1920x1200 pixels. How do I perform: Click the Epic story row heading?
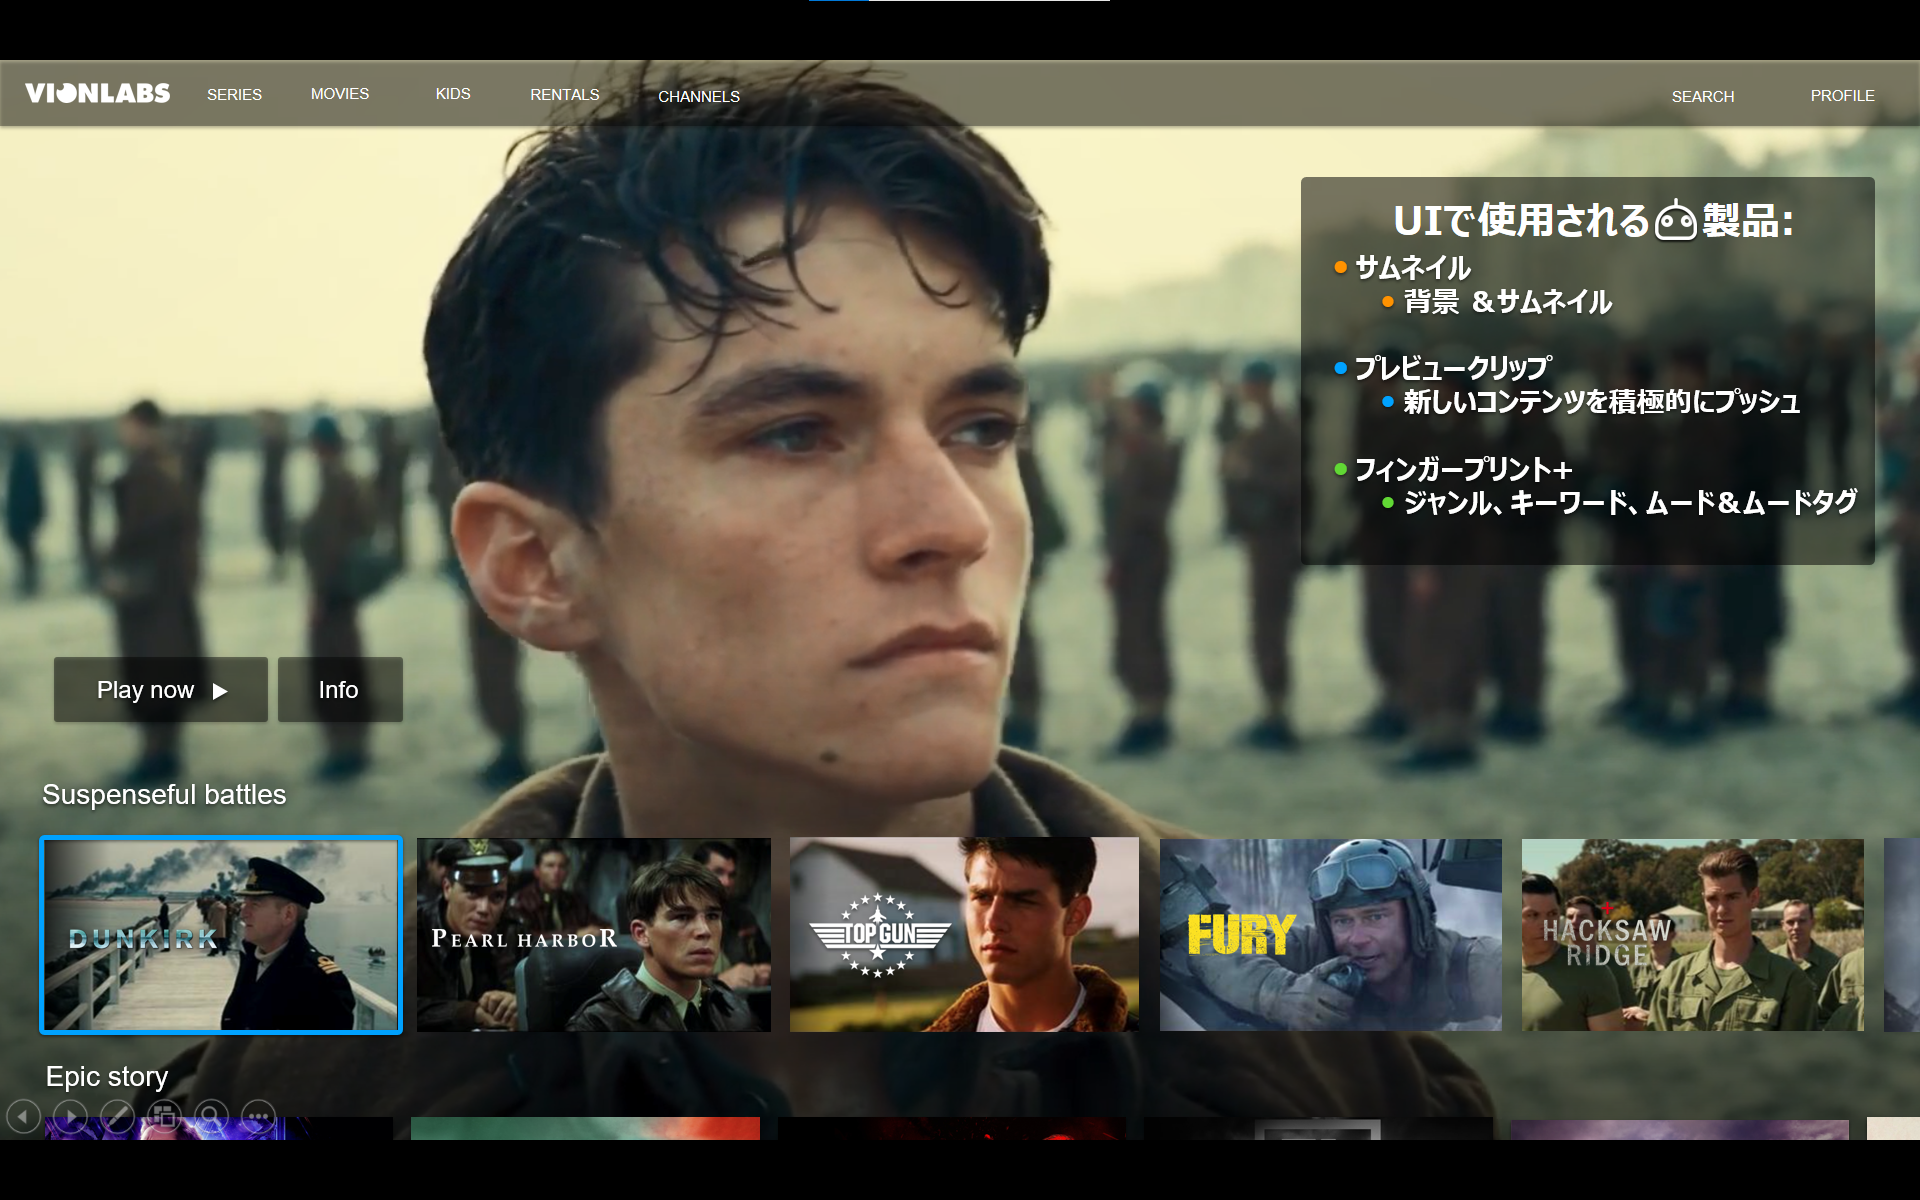pos(107,1076)
